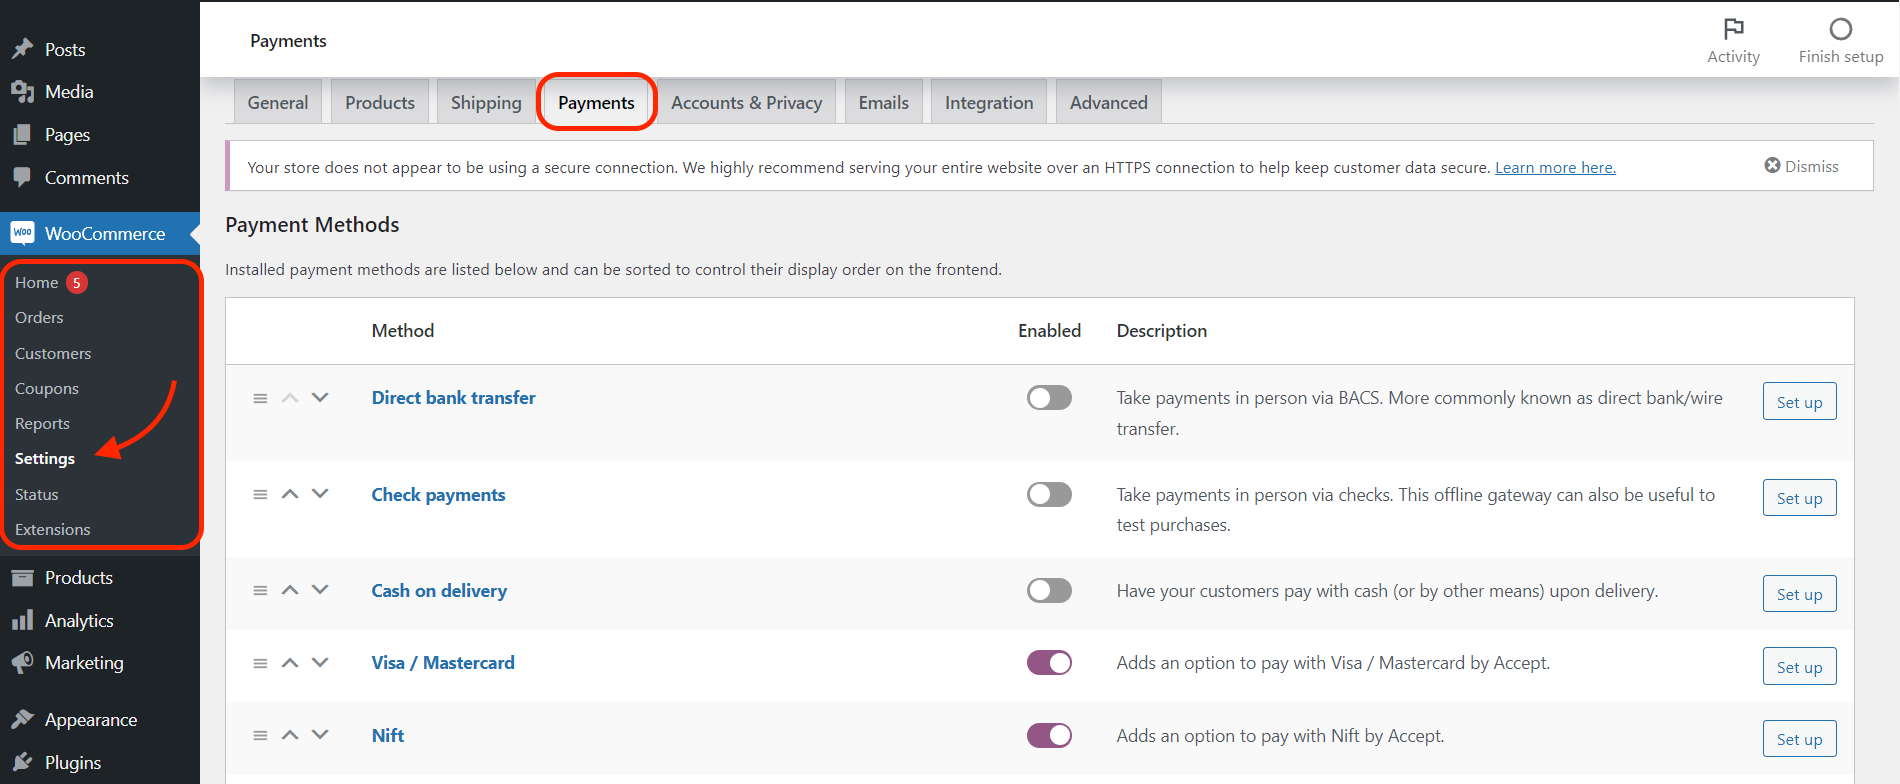Move Cash on delivery up with arrow
The height and width of the screenshot is (784, 1900).
pyautogui.click(x=290, y=589)
